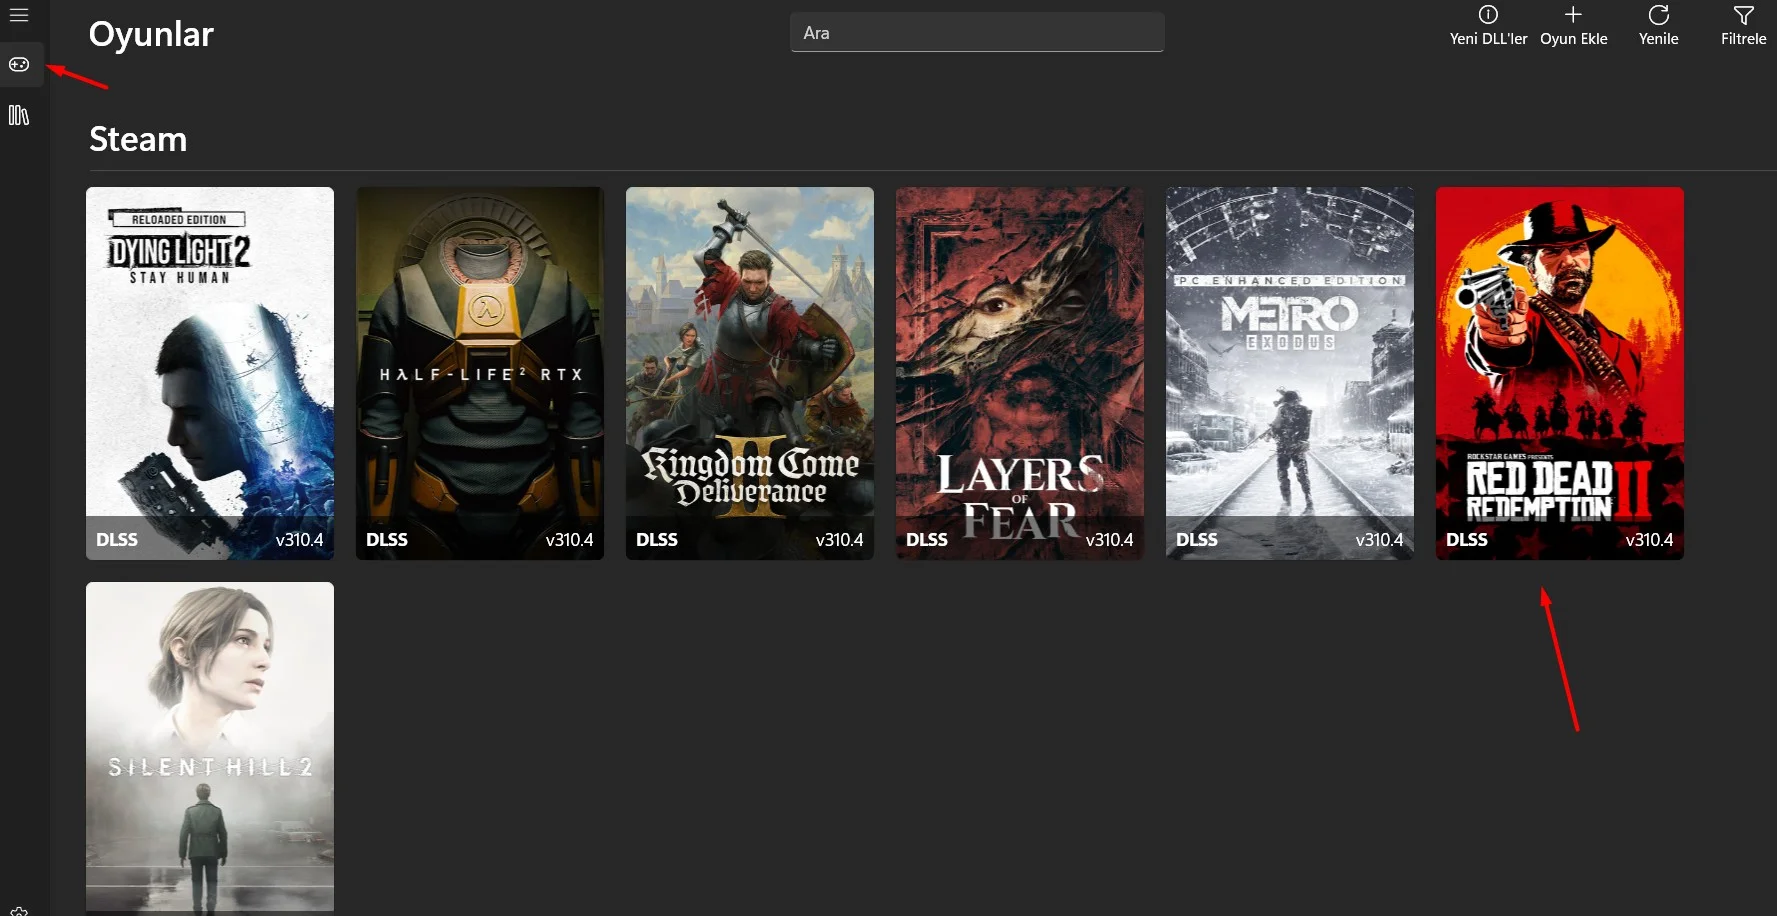1777x916 pixels.
Task: Open the Library icon in sidebar
Action: (x=19, y=115)
